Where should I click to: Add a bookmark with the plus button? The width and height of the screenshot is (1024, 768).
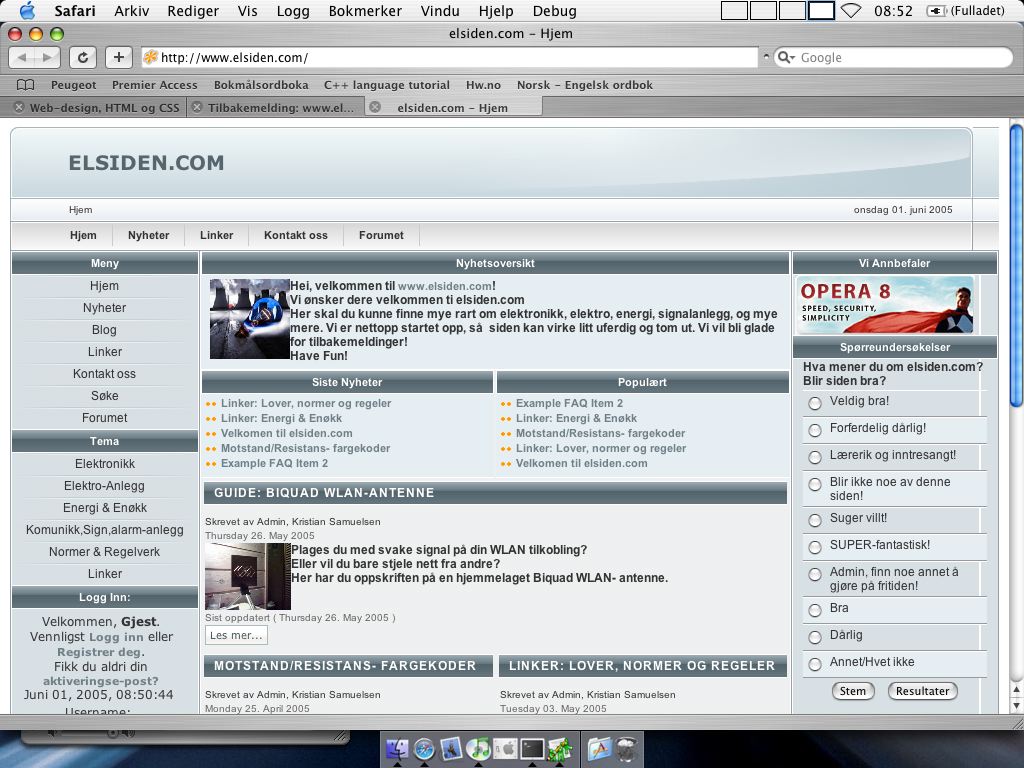[x=118, y=57]
